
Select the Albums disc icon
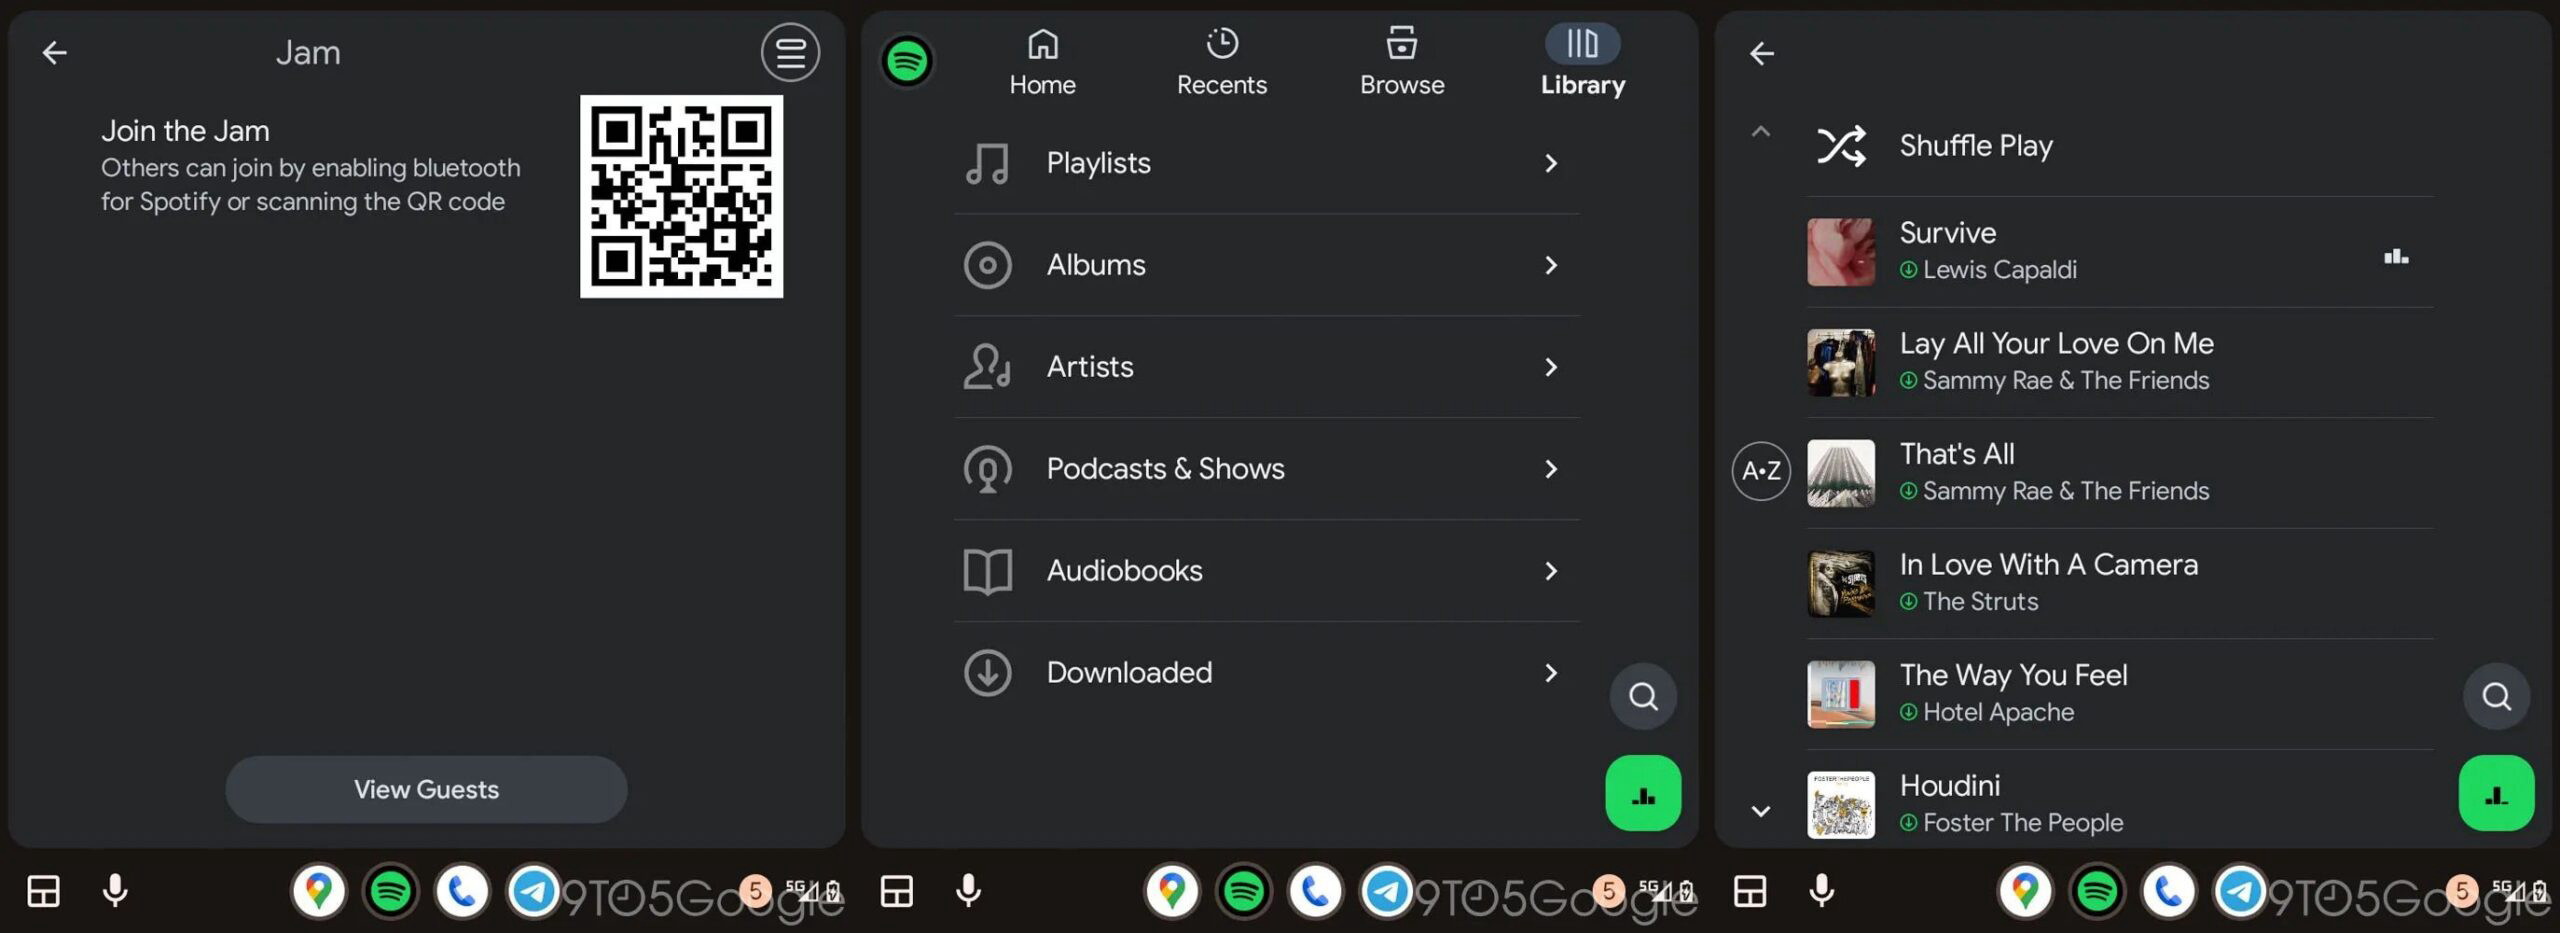click(987, 265)
